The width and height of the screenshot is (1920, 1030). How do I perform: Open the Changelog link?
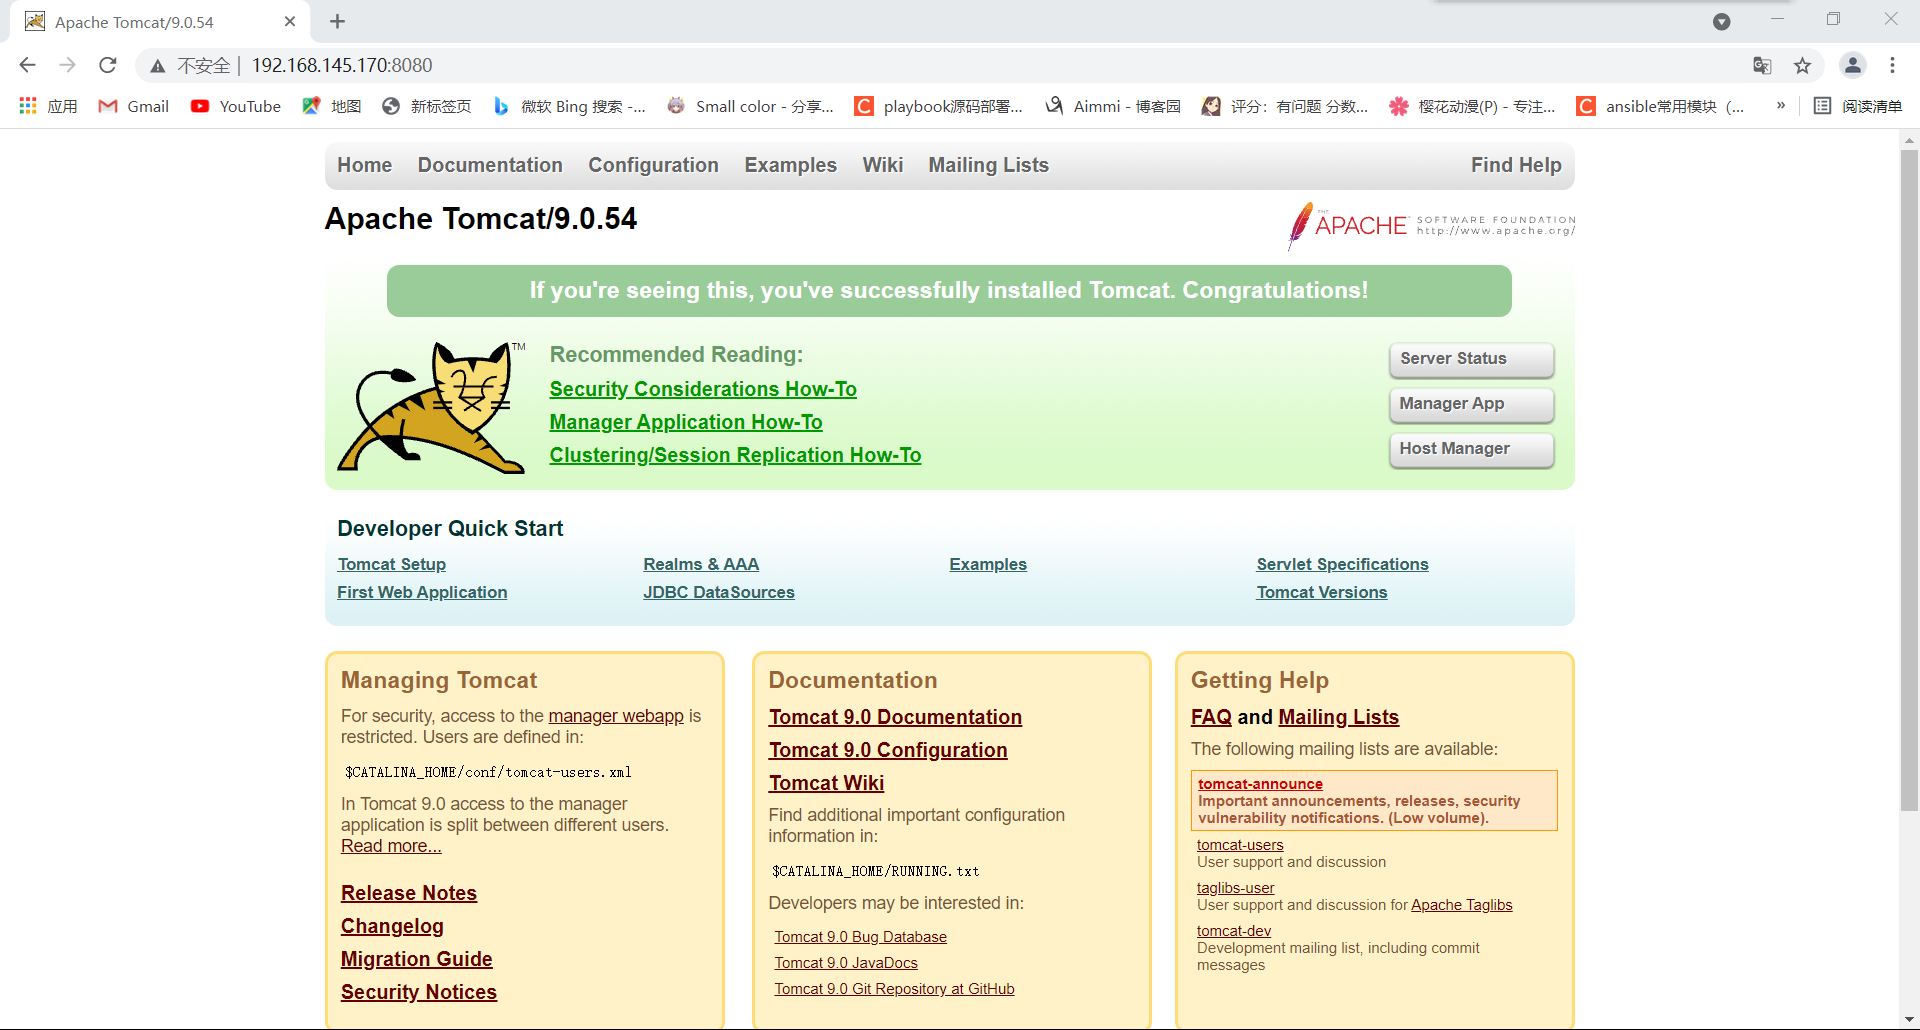[392, 926]
